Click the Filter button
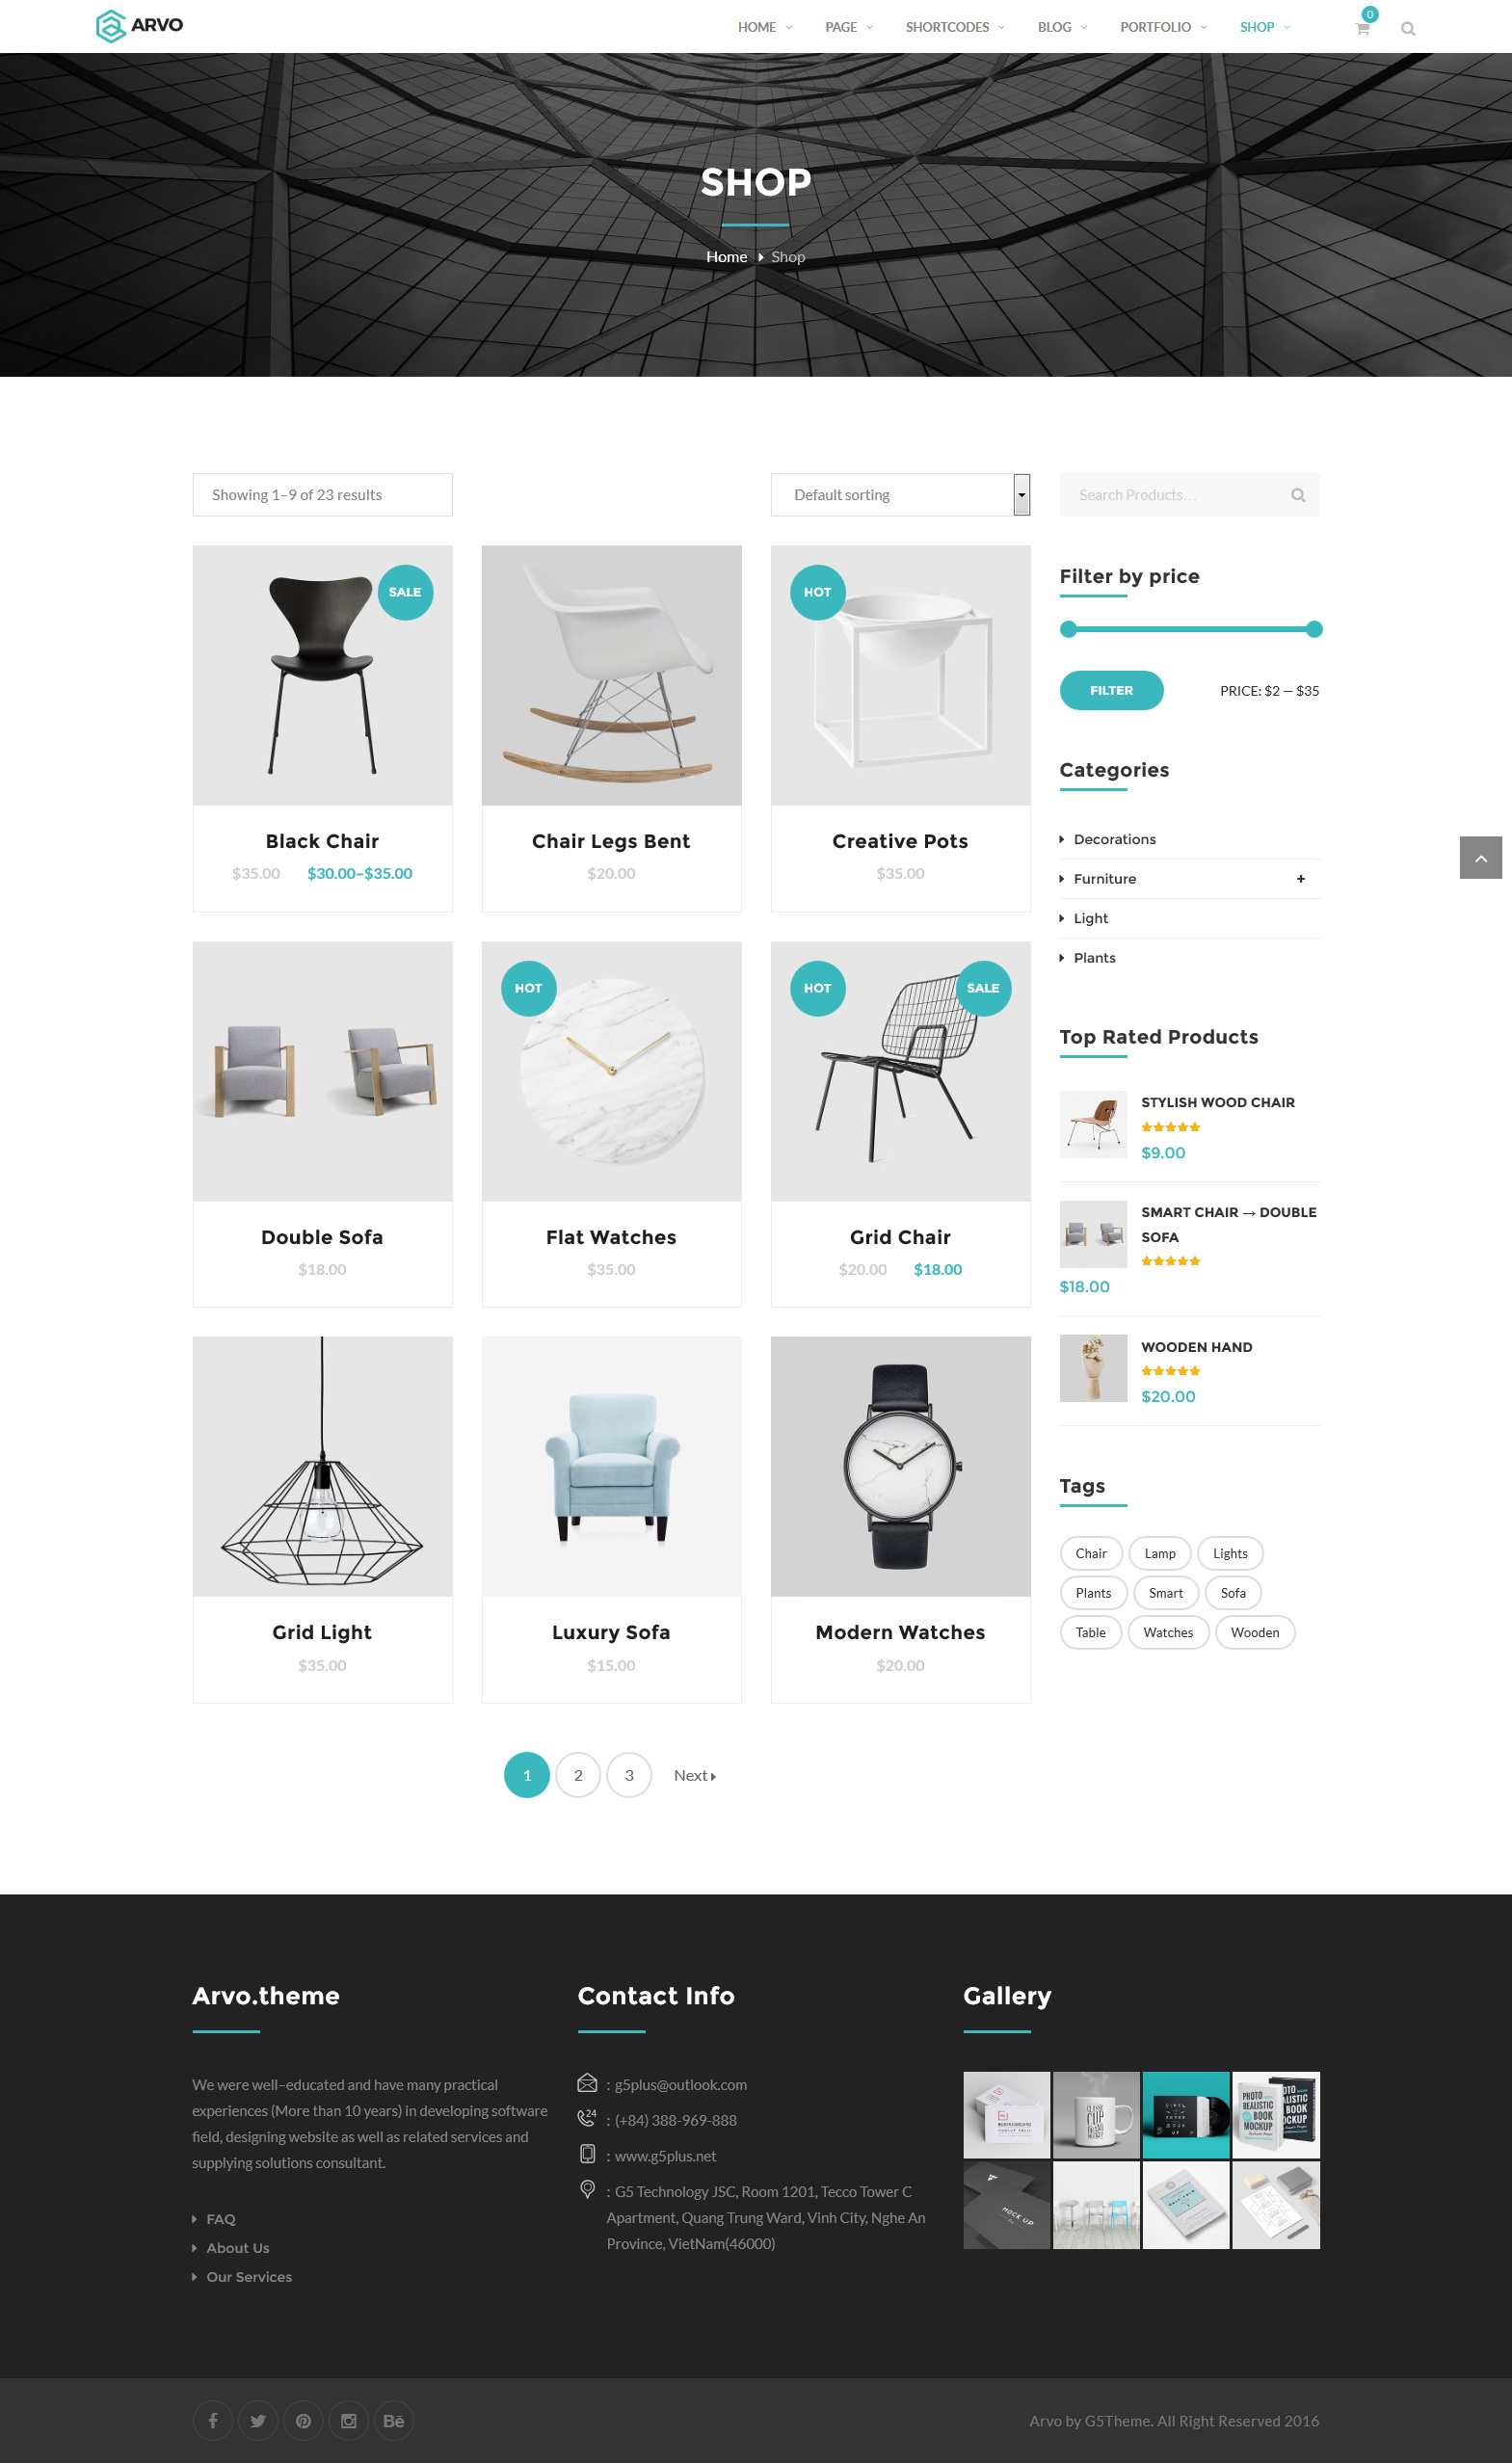This screenshot has height=2463, width=1512. point(1111,690)
